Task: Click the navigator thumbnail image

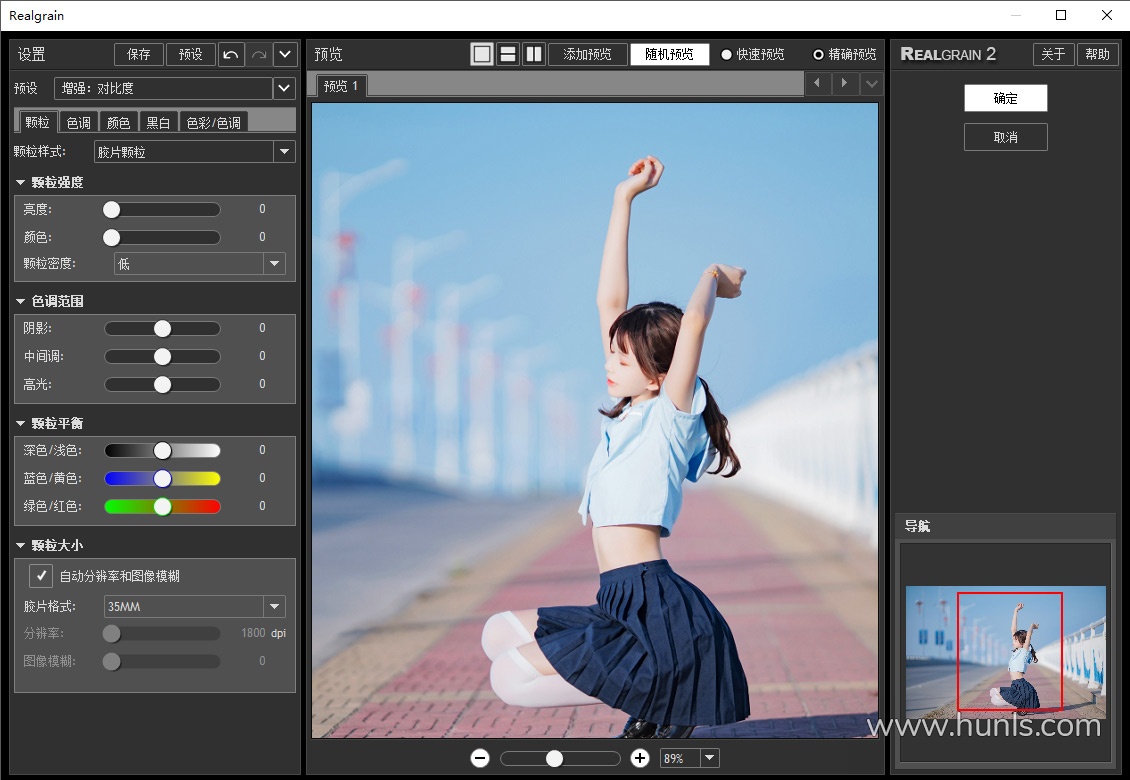Action: (1005, 650)
